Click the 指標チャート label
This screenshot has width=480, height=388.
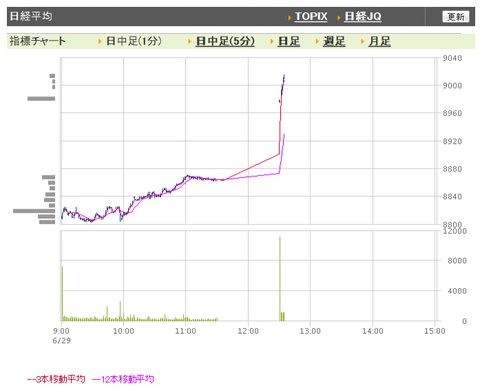click(38, 41)
